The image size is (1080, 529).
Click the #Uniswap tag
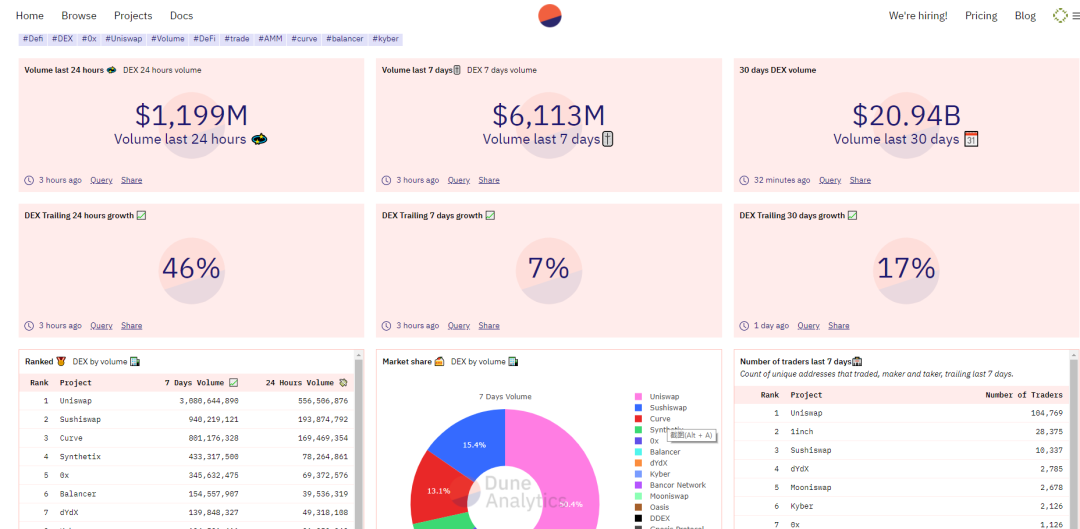coord(123,39)
